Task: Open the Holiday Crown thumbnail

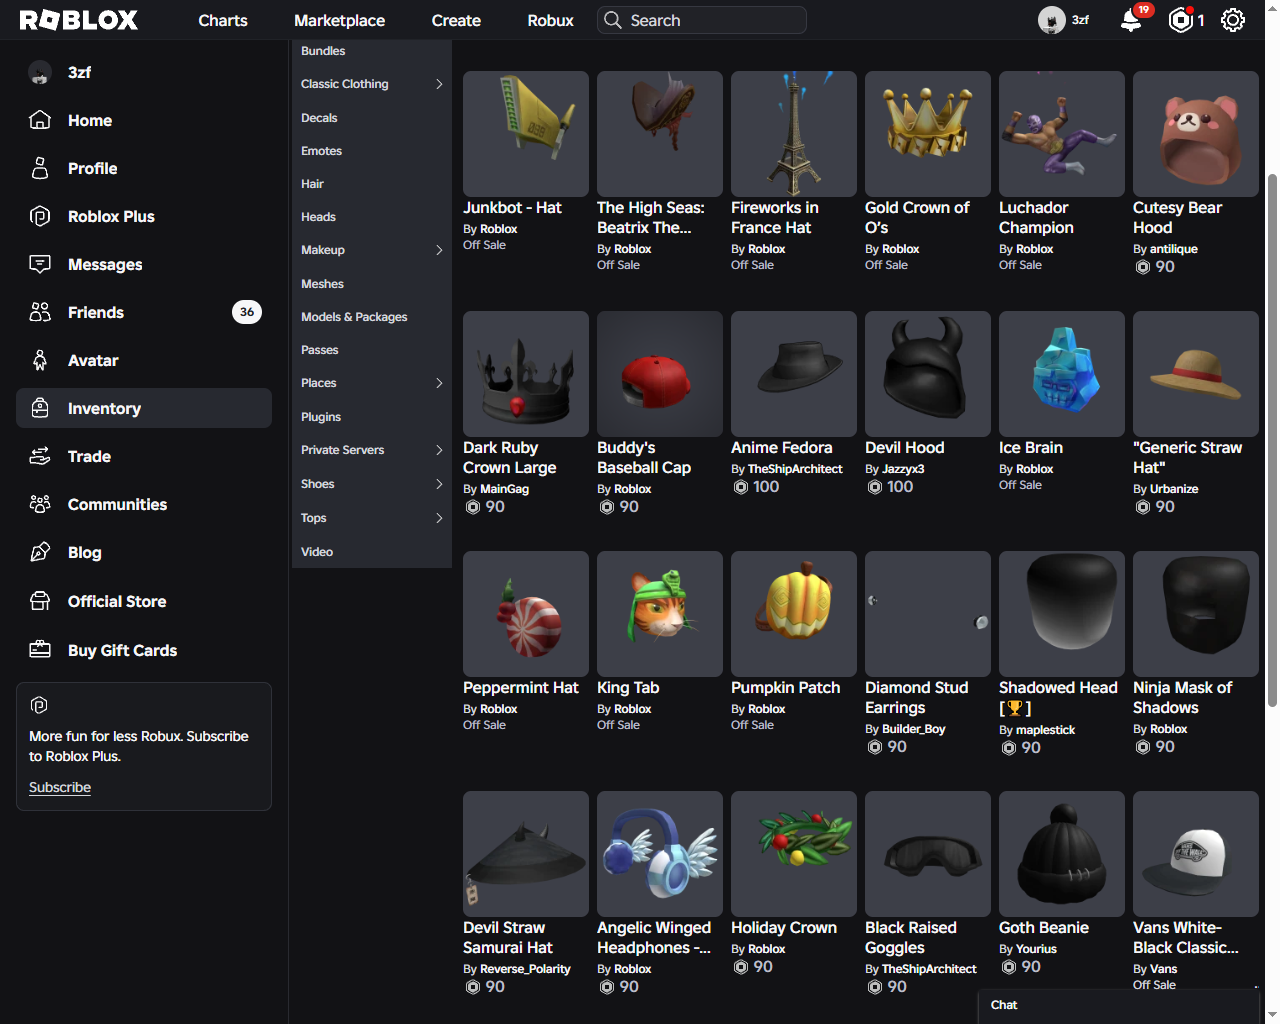Action: click(794, 854)
